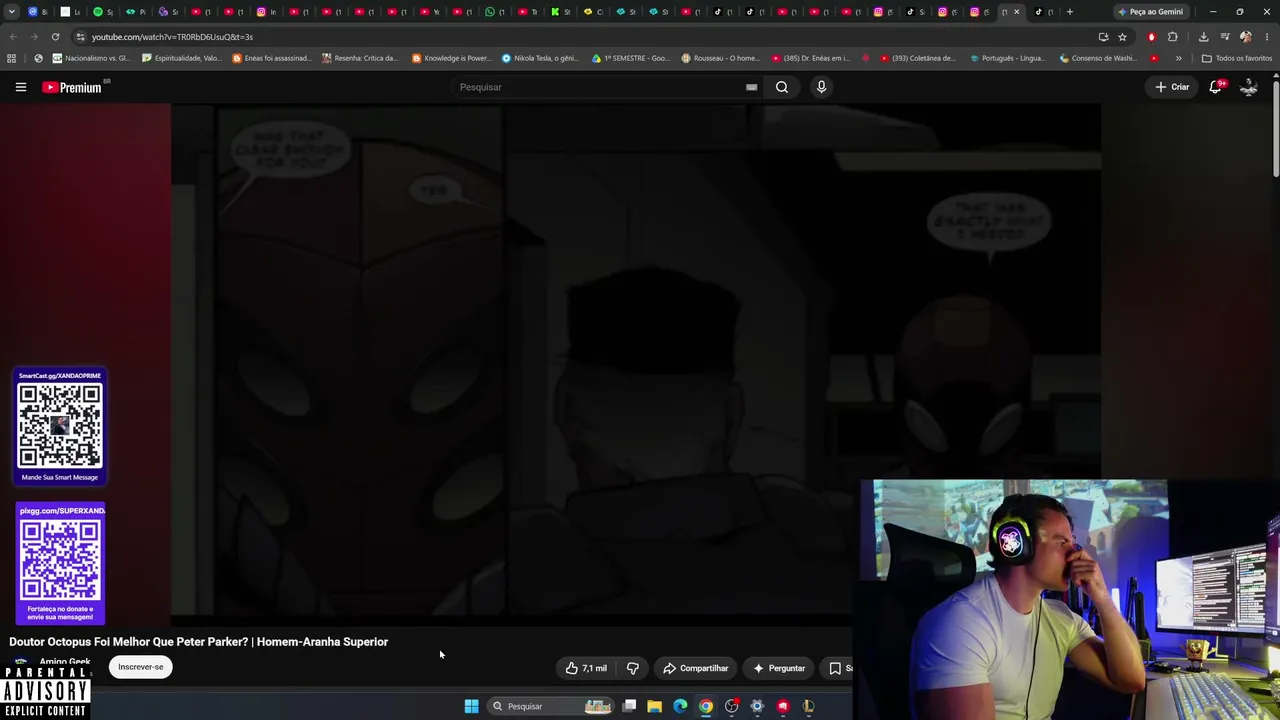Open the Chrome three-dot menu
This screenshot has height=720, width=1280.
tap(1267, 37)
